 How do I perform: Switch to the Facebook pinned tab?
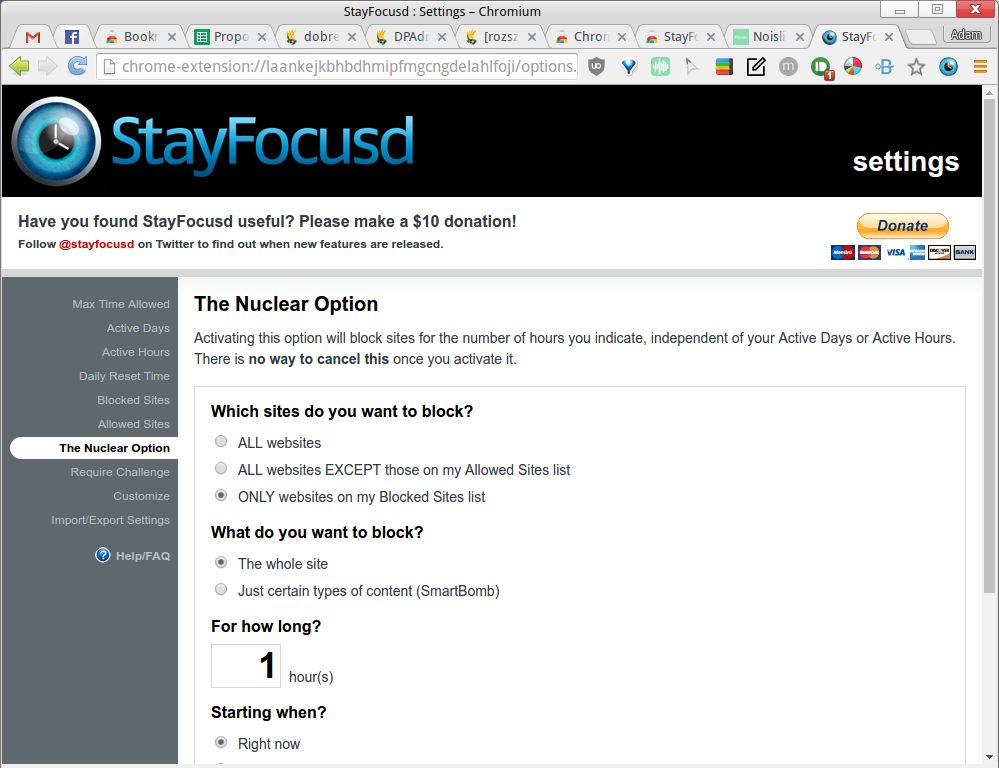72,37
